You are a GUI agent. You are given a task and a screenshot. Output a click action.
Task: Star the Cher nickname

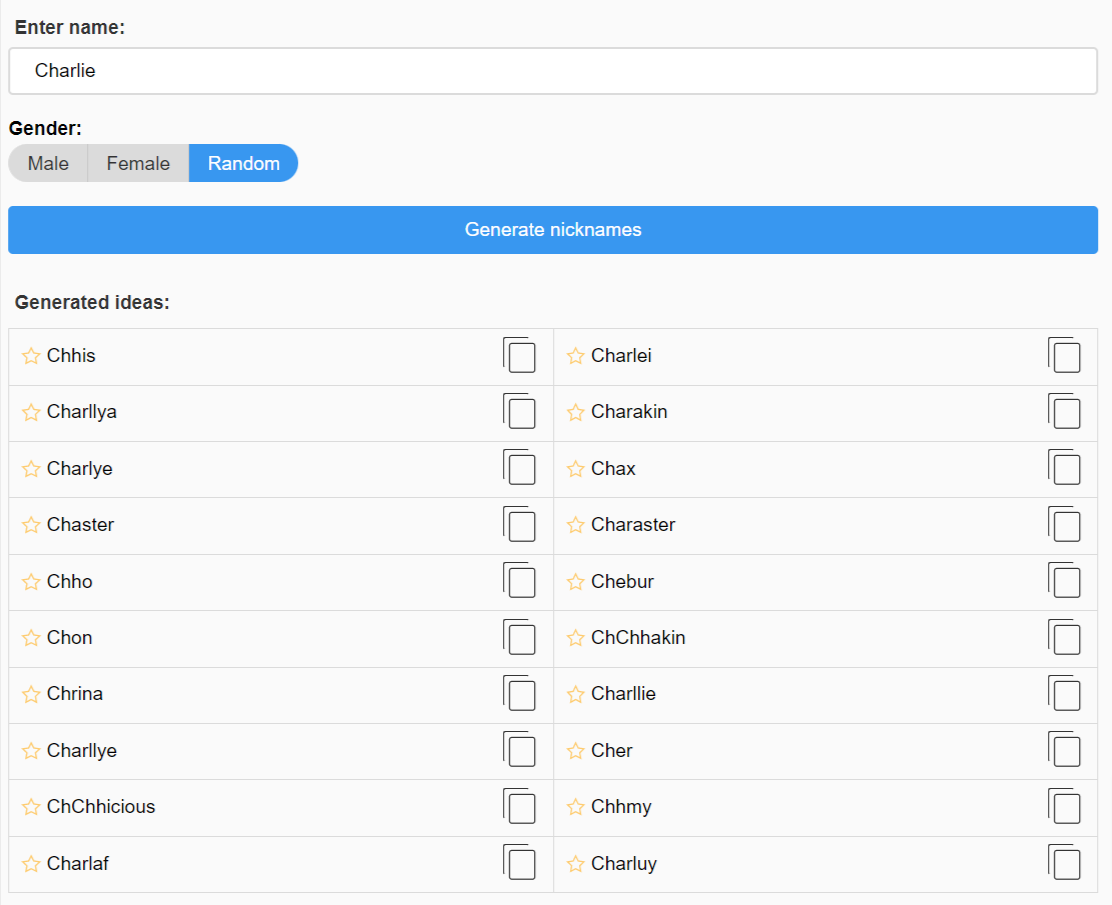pyautogui.click(x=575, y=751)
